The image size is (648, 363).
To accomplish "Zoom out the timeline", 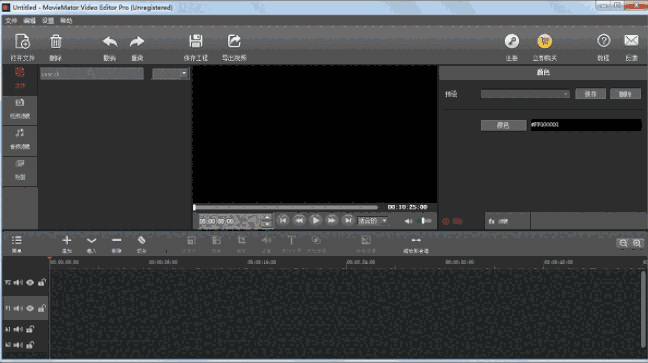I will [x=623, y=243].
